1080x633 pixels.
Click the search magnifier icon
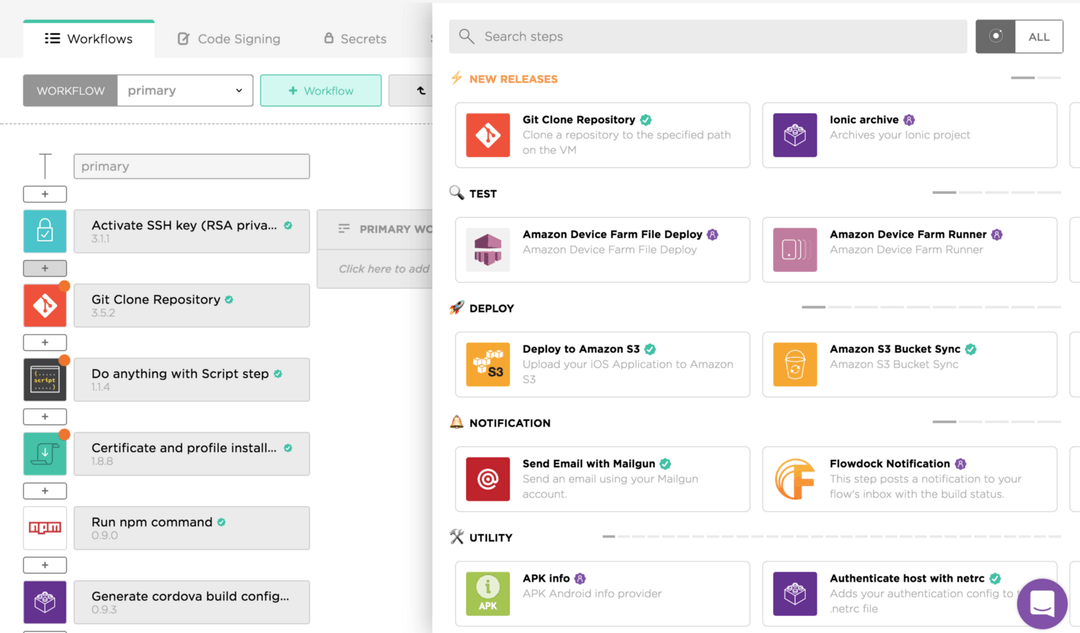[x=466, y=37]
